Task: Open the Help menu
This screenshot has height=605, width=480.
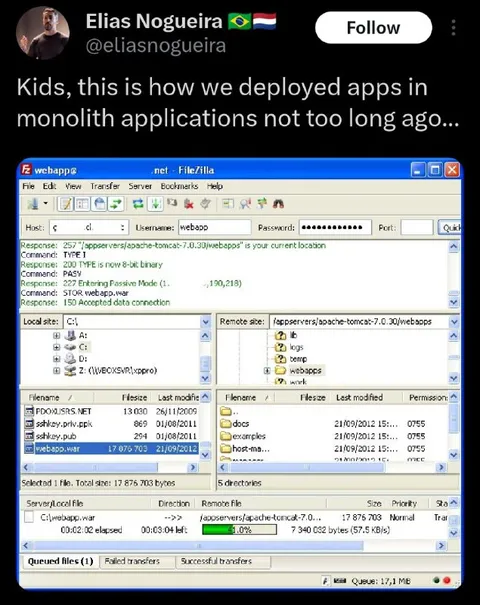Action: point(215,186)
